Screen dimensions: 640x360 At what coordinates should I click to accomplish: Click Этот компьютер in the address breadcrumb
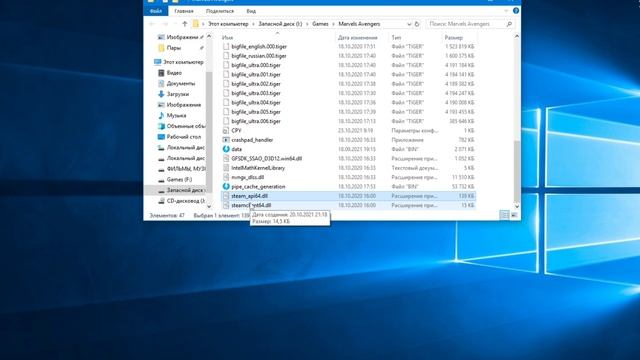point(228,24)
